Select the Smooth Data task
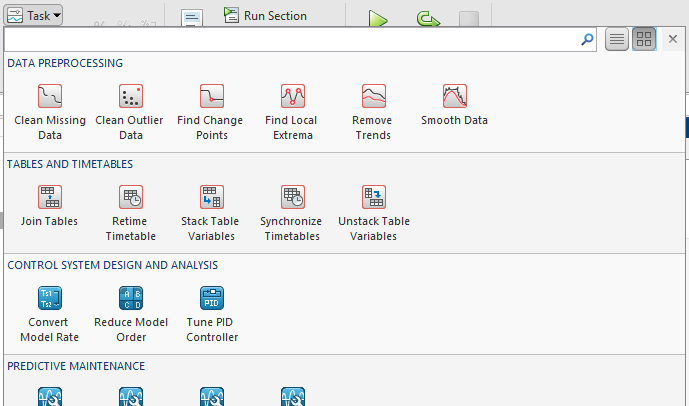The height and width of the screenshot is (406, 689). [454, 105]
